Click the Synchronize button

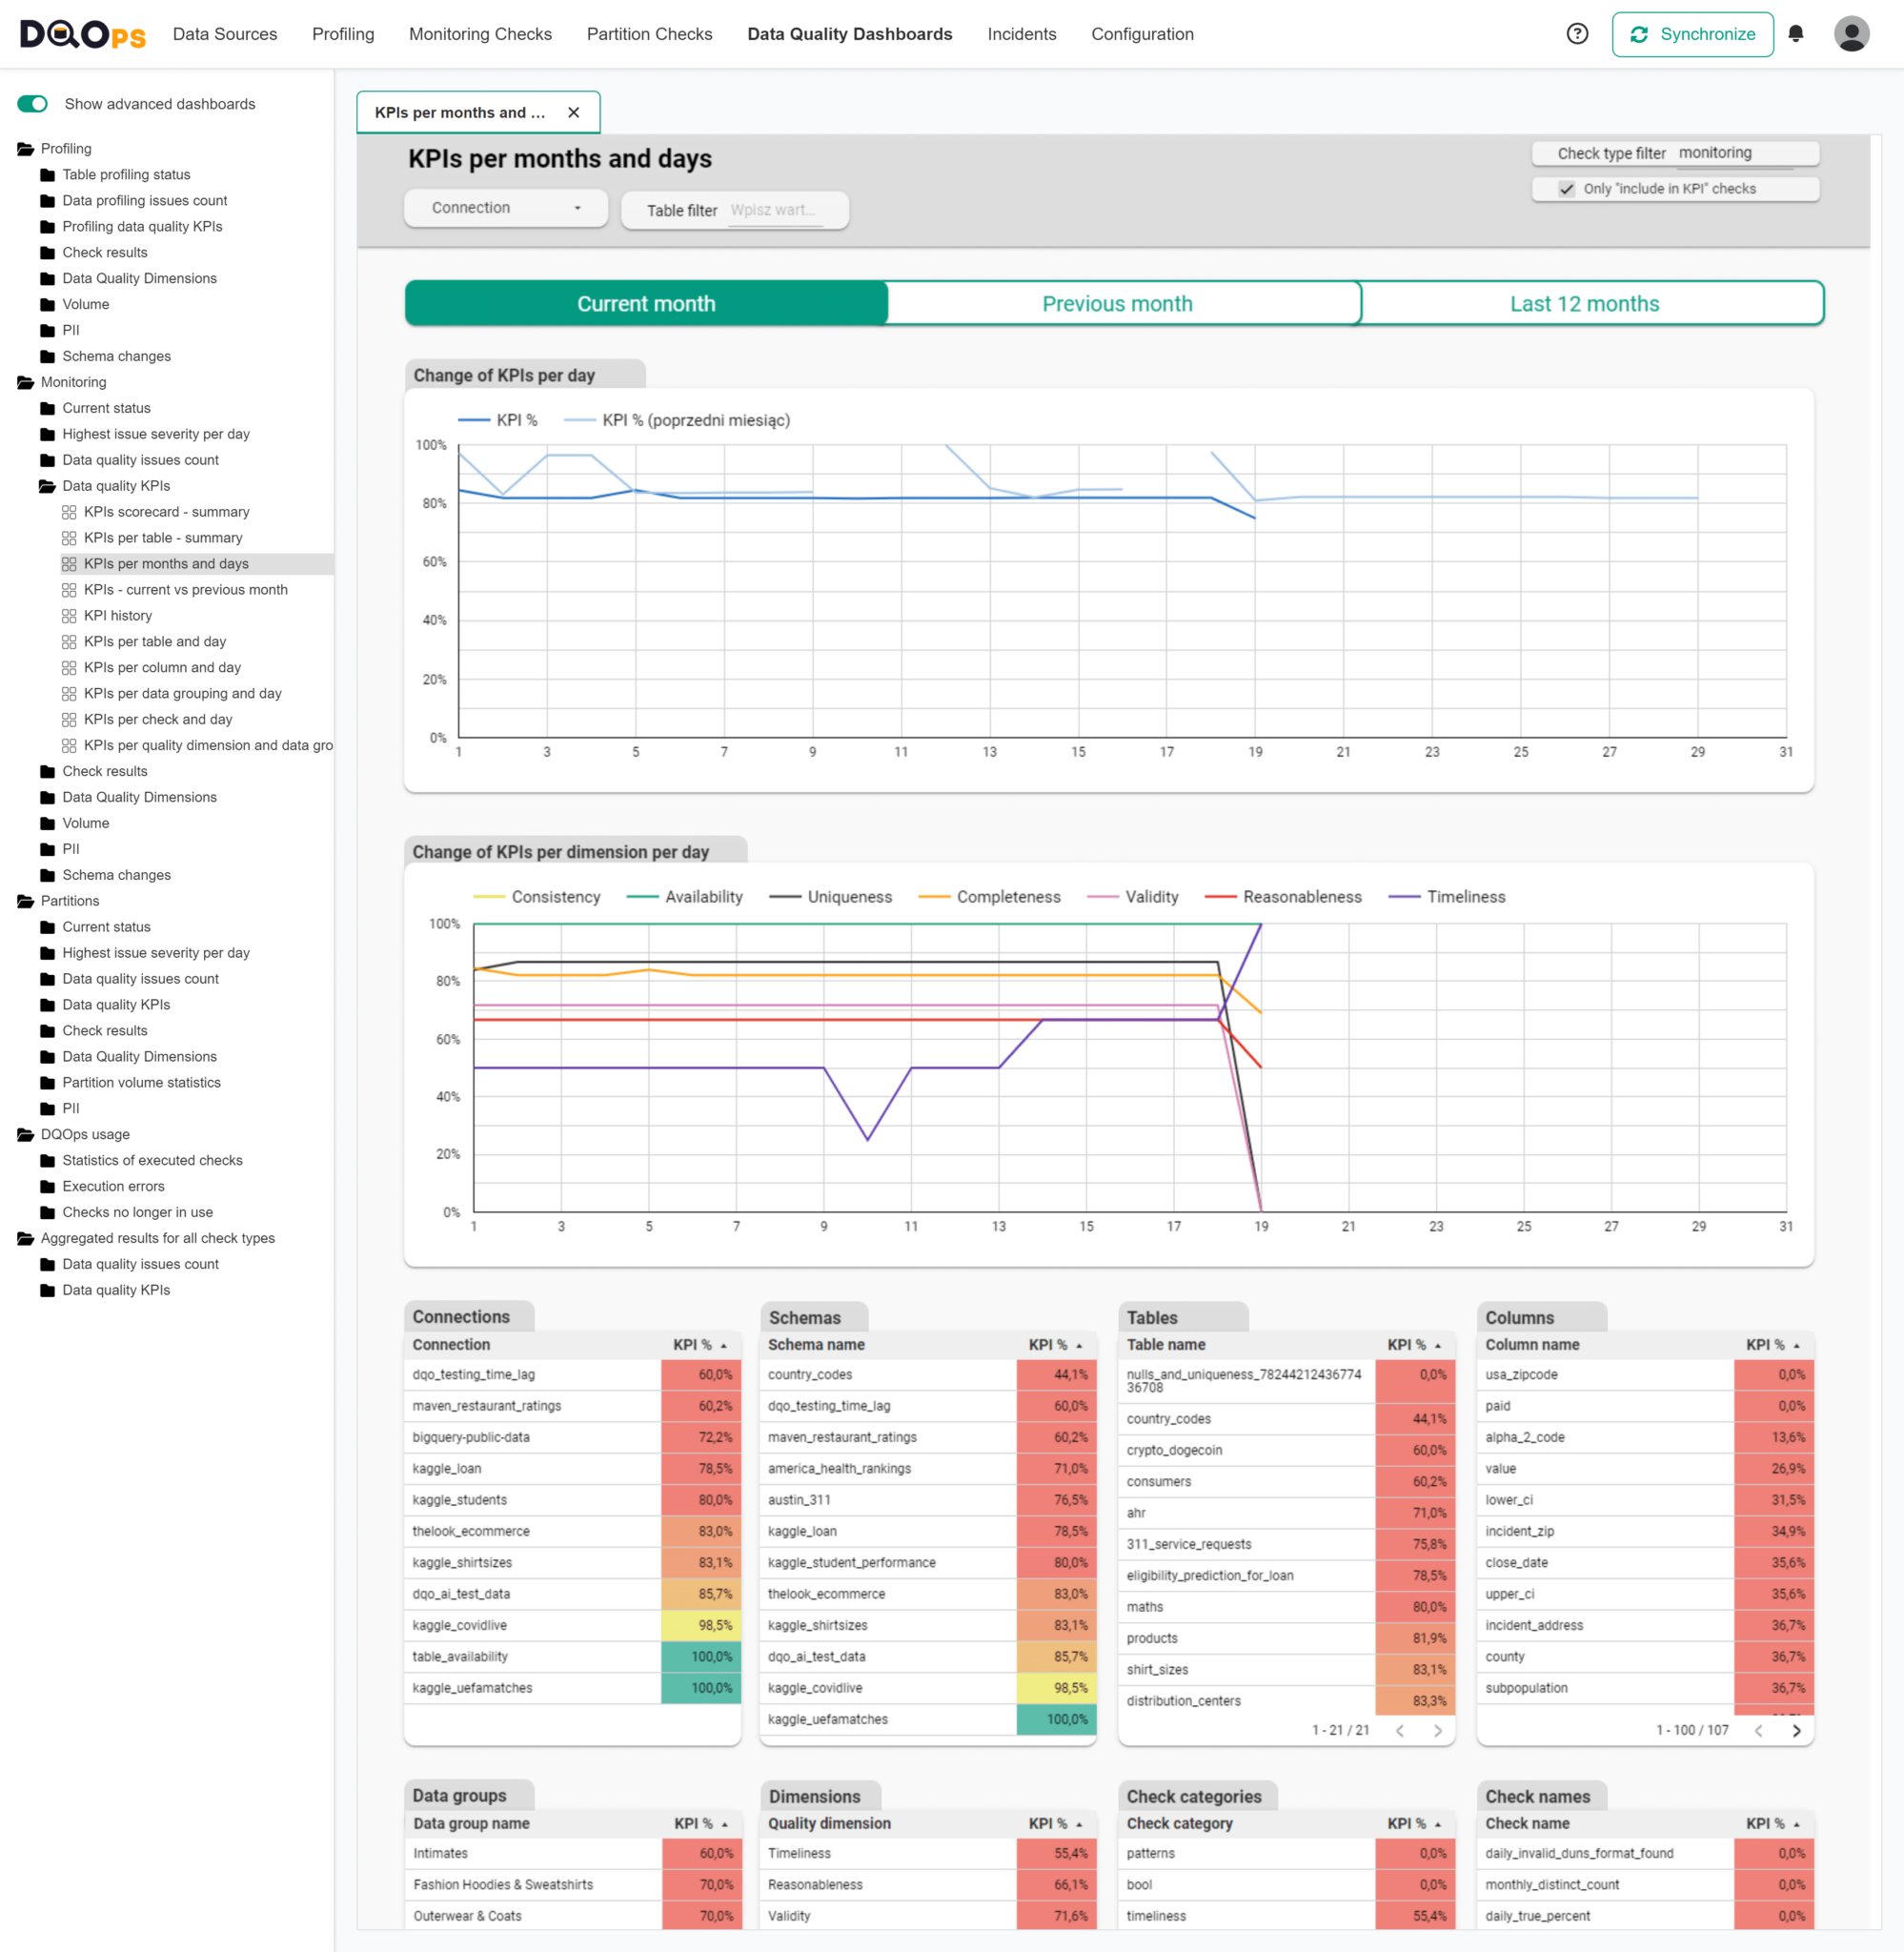1693,33
